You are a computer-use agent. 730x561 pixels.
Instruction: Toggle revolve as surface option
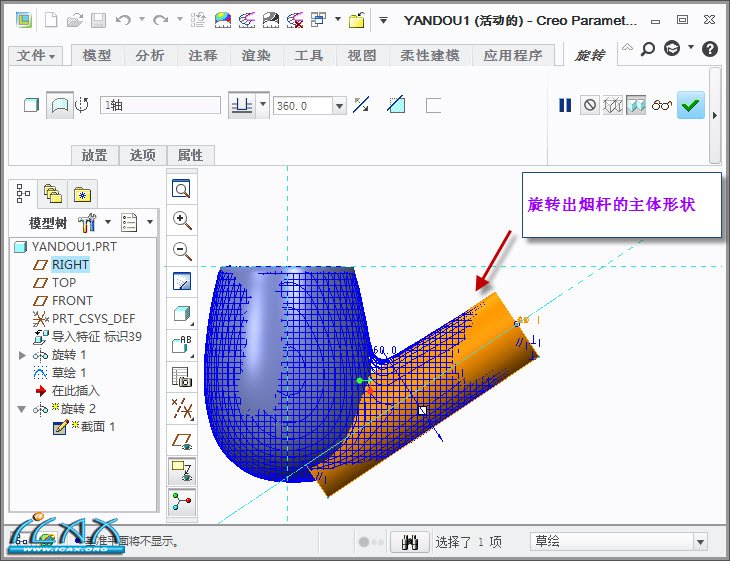(x=60, y=105)
